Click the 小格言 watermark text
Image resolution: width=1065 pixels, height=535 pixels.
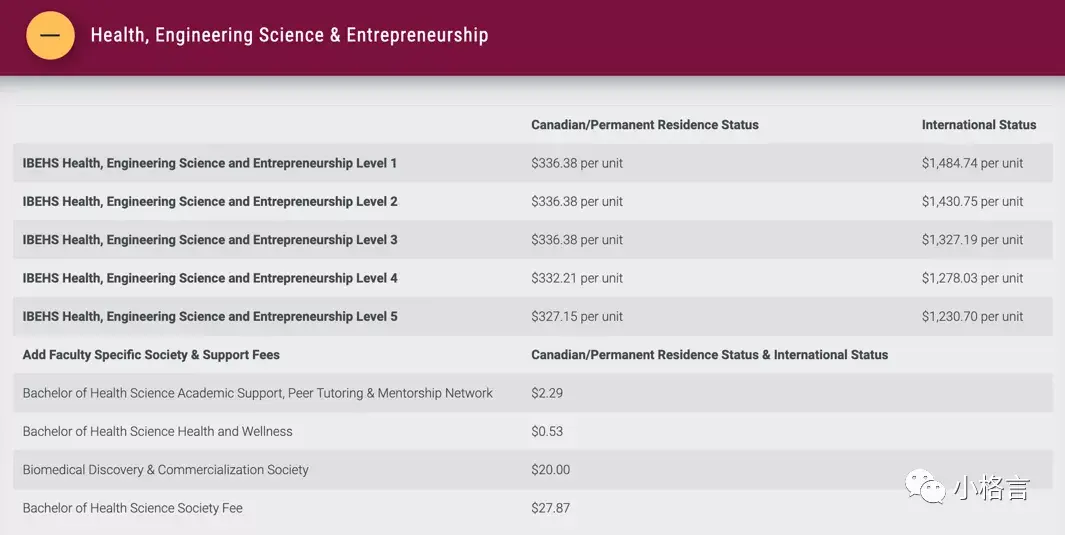coord(990,489)
